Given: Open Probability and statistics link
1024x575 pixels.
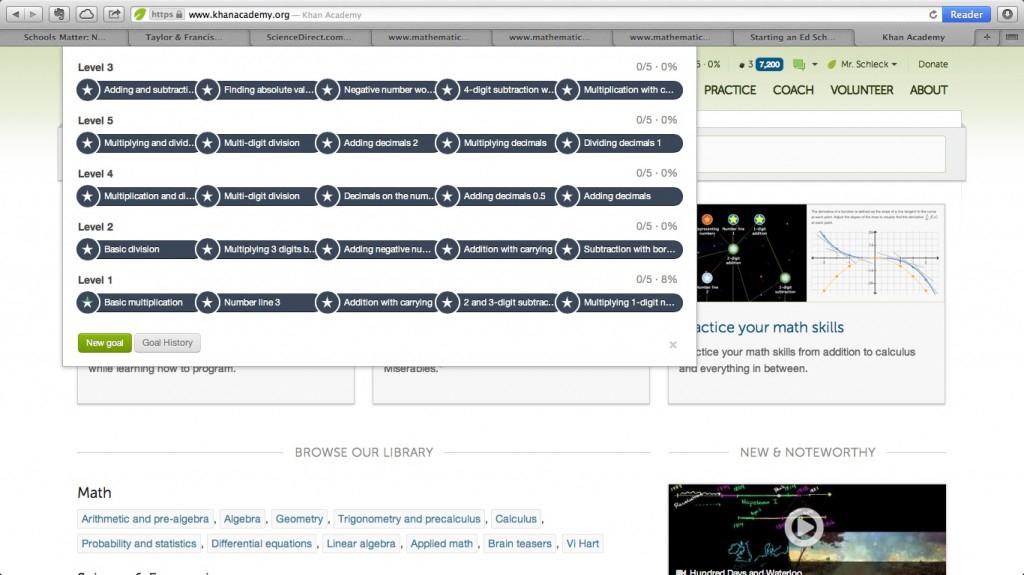Looking at the screenshot, I should [138, 544].
